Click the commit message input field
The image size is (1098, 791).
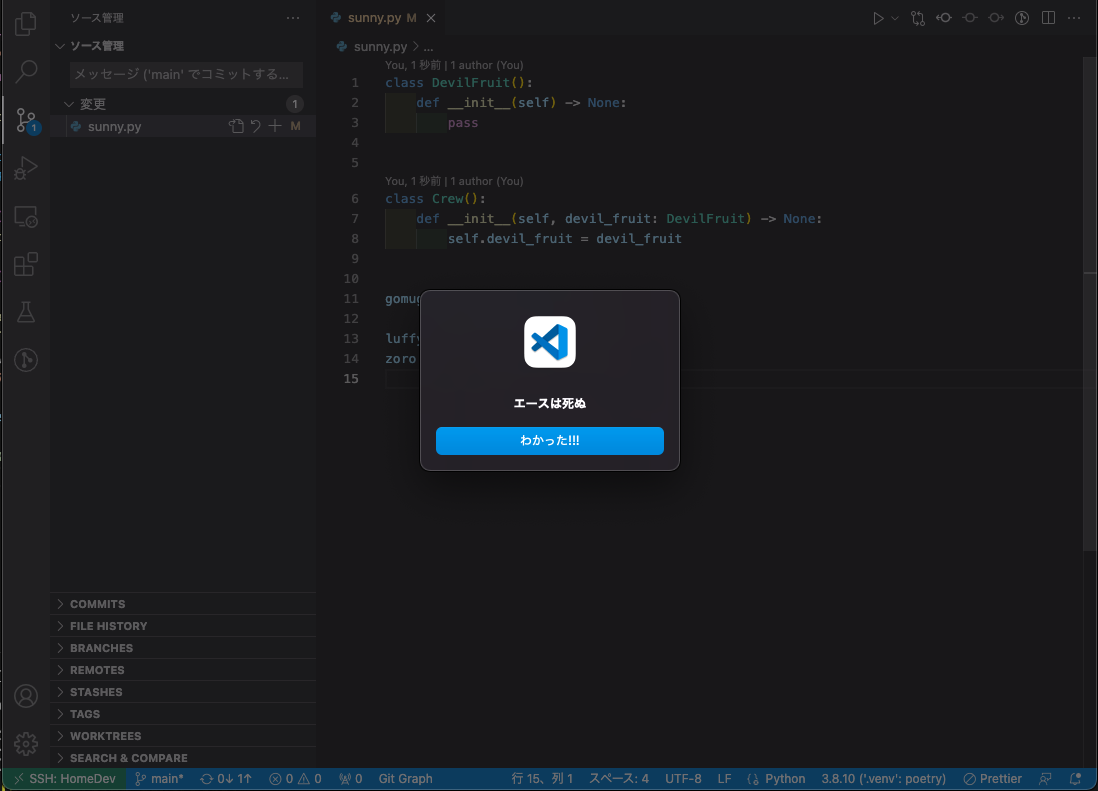(186, 74)
